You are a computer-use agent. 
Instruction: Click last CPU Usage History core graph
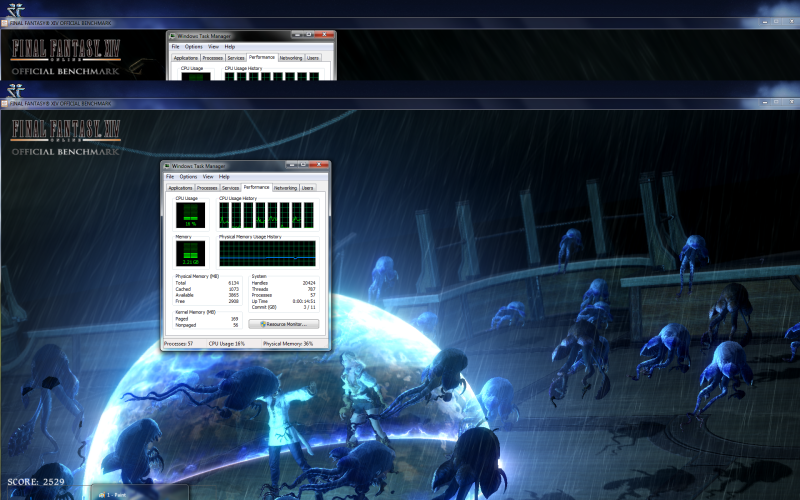click(309, 215)
